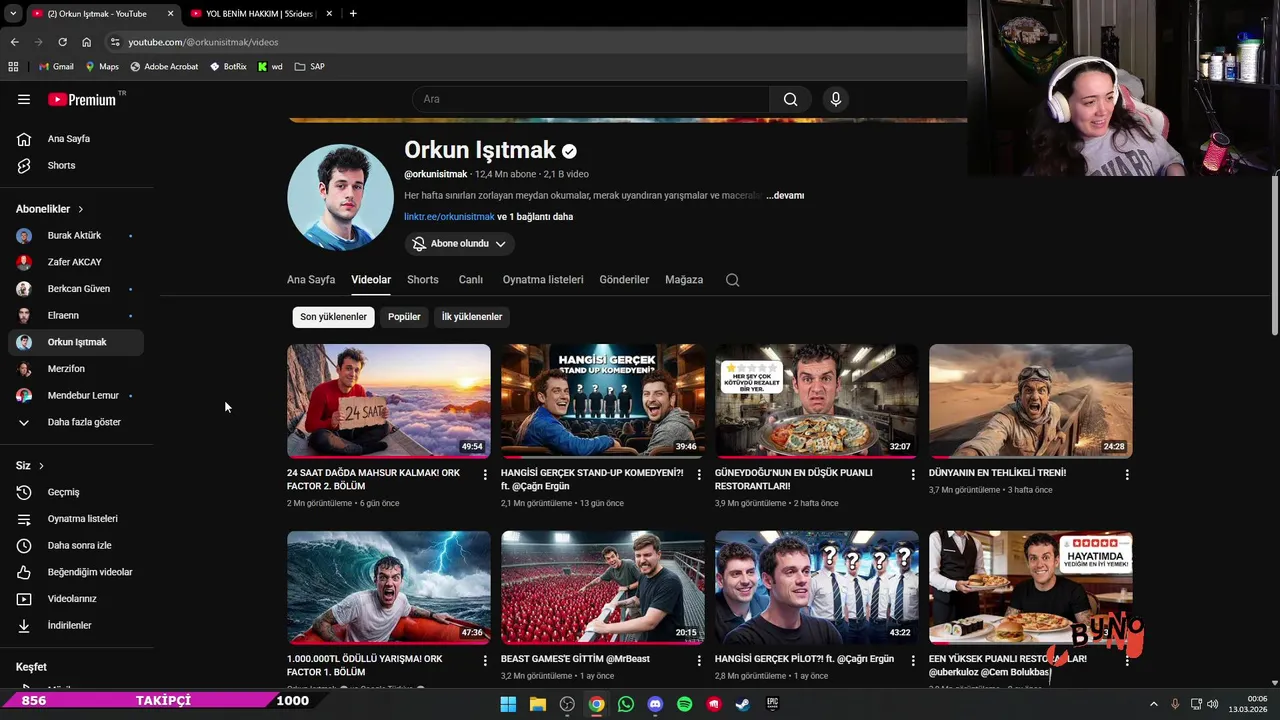Click the search magnifier button
This screenshot has height=720, width=1280.
[790, 99]
